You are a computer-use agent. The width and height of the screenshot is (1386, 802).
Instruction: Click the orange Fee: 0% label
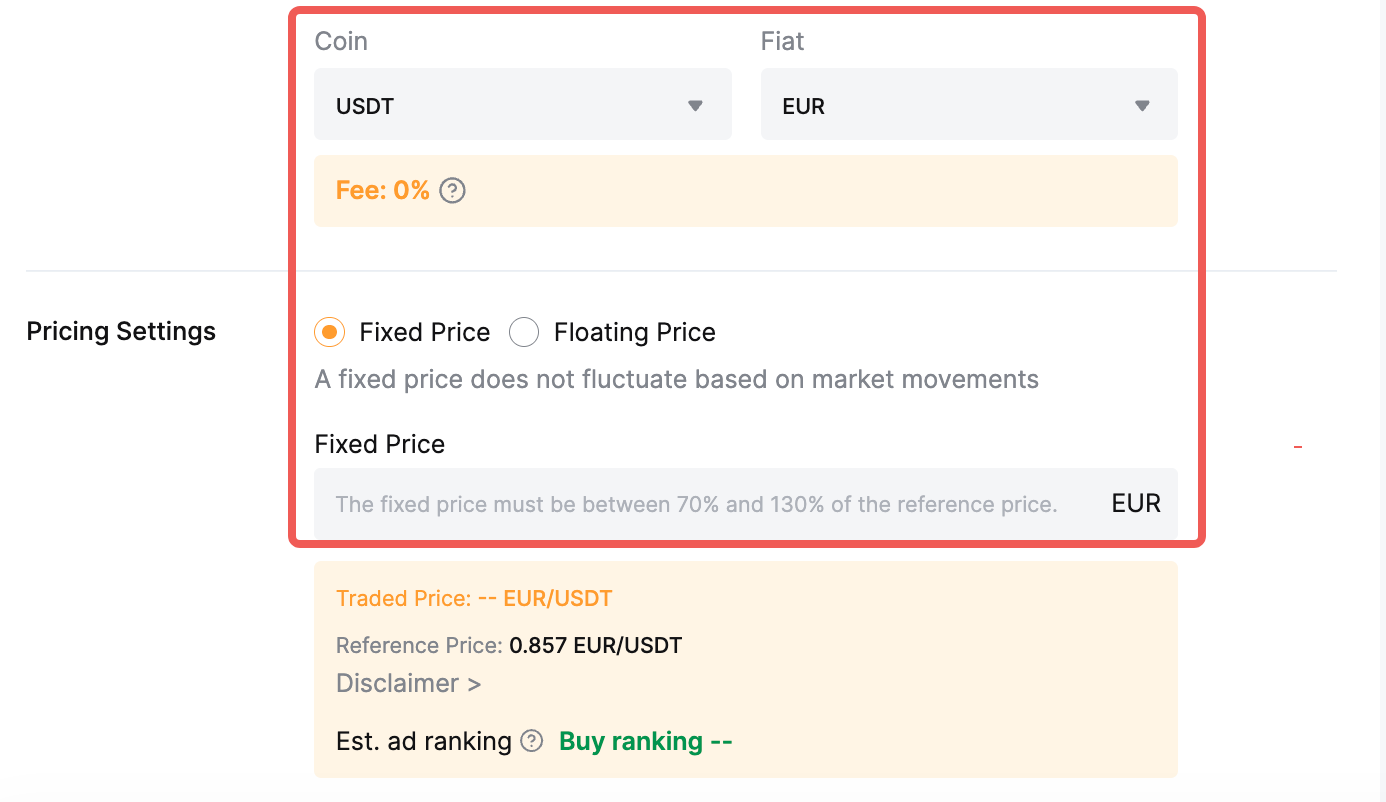[382, 190]
